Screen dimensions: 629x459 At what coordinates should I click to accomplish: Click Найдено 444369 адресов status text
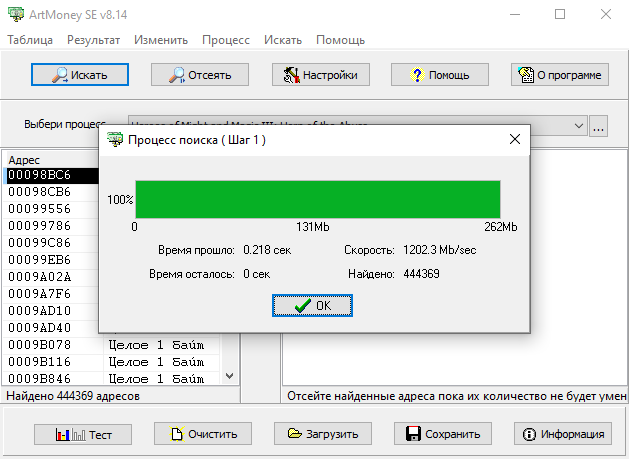coord(73,396)
